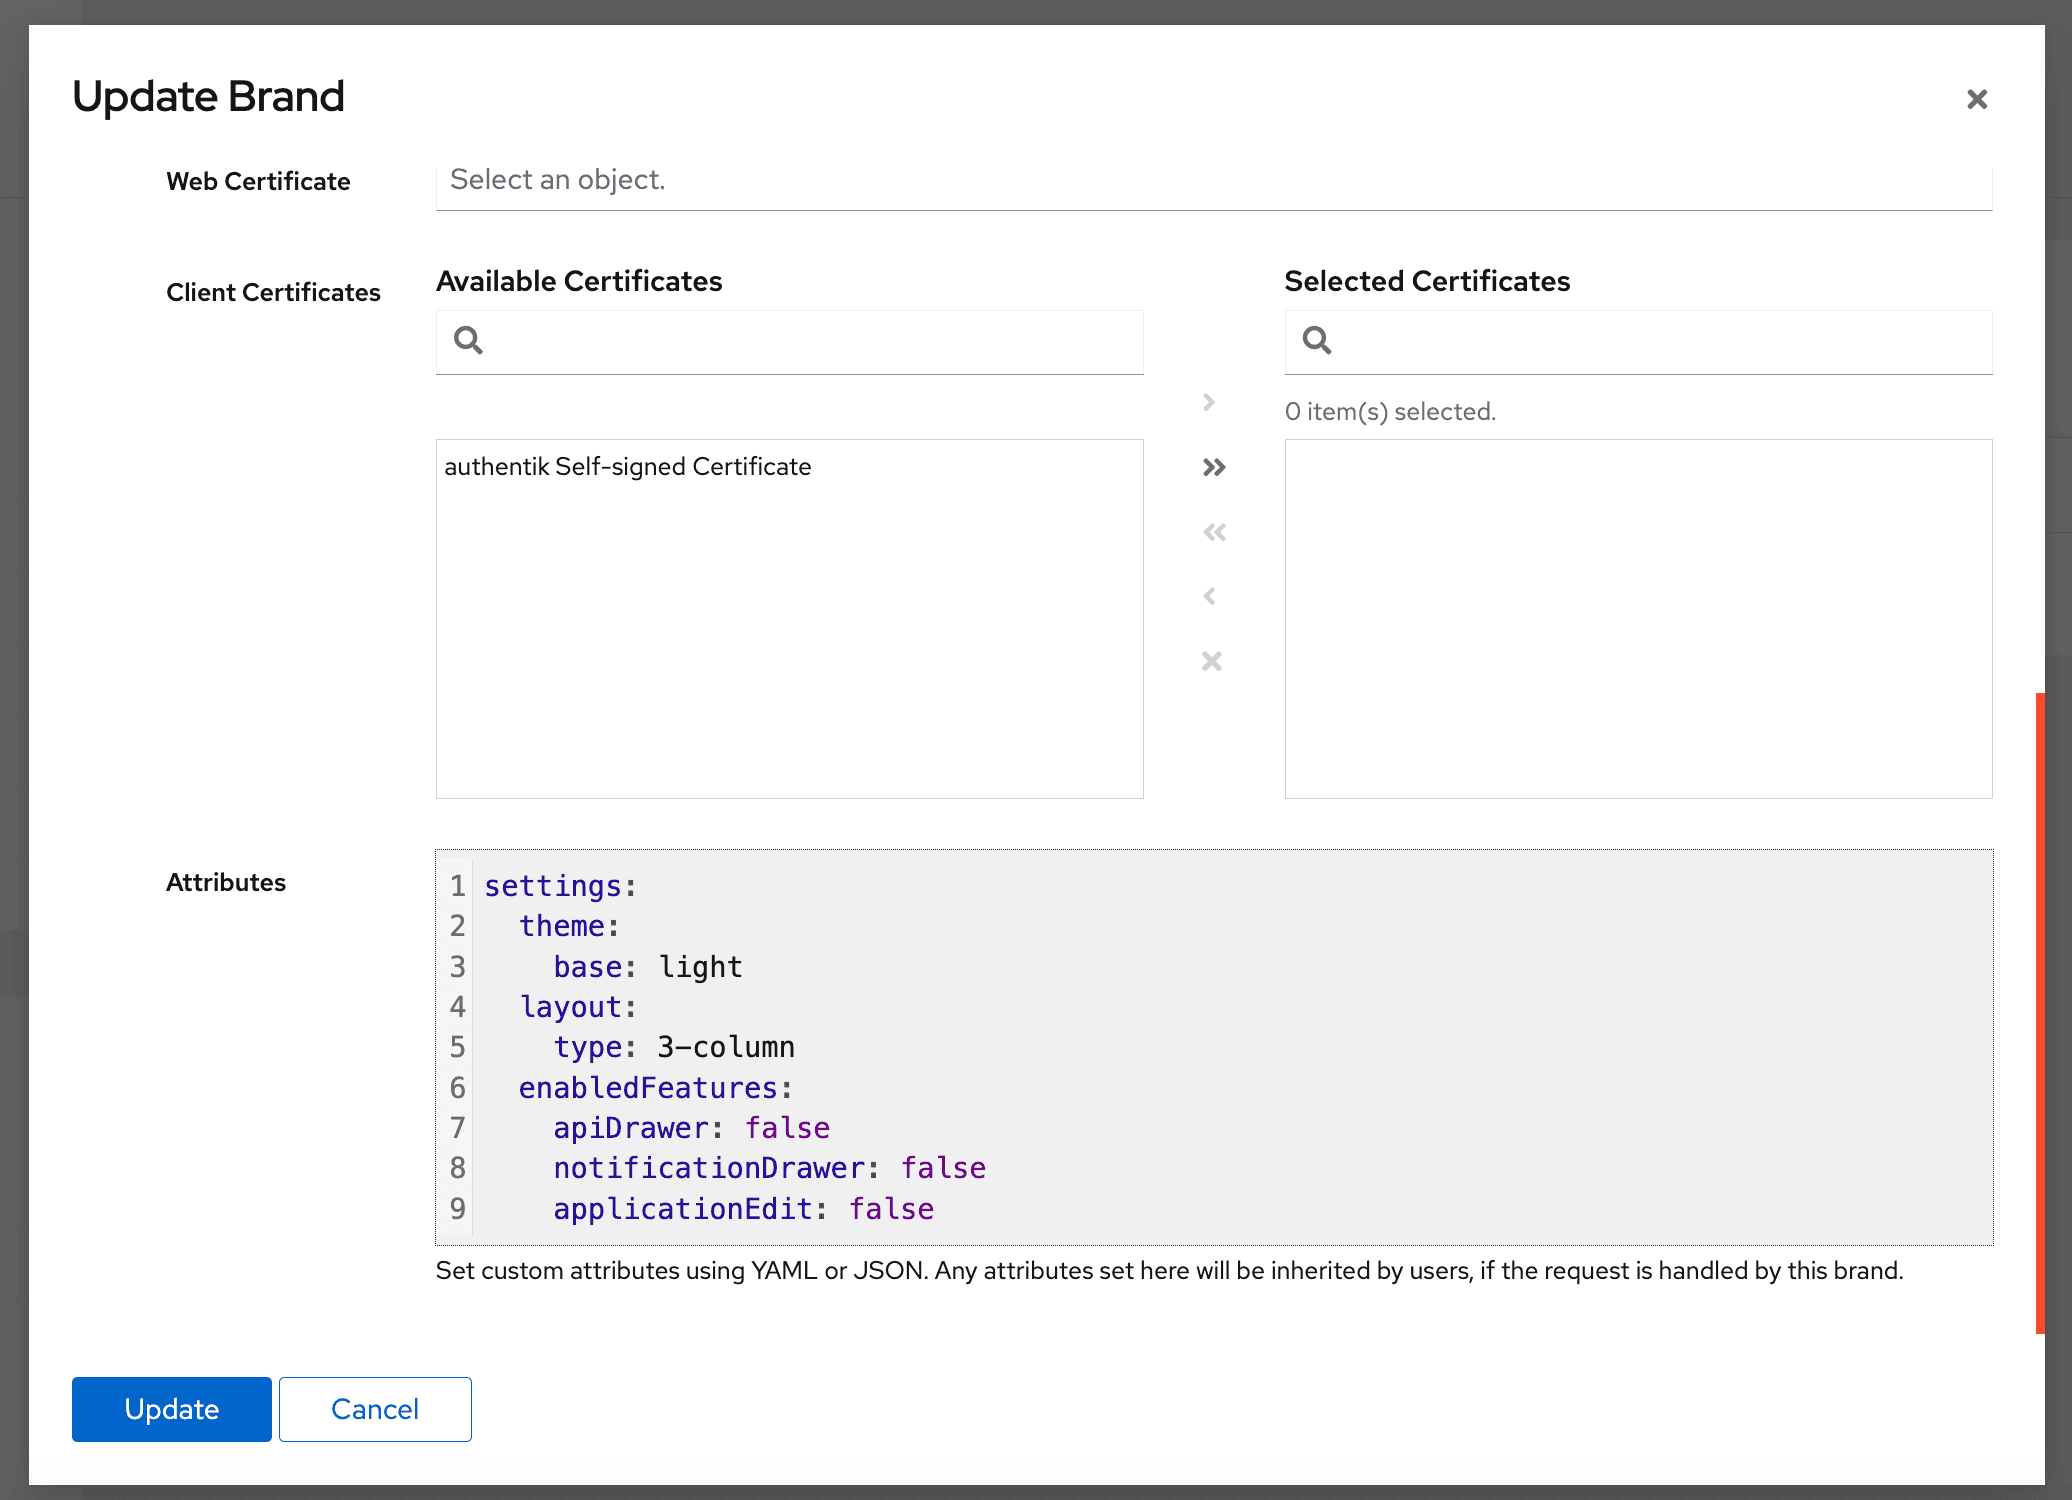Open the Web Certificate object selector
This screenshot has height=1500, width=2072.
point(1212,180)
